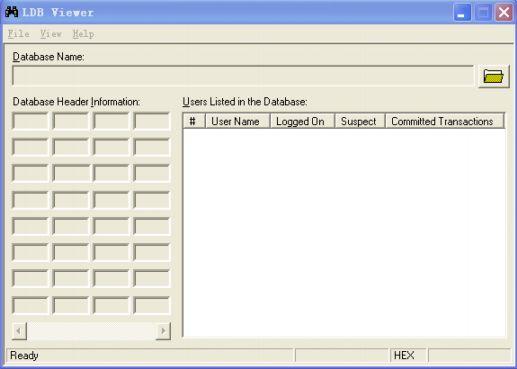Viewport: 517px width, 369px height.
Task: Minimize the LDB Viewer window
Action: click(462, 13)
